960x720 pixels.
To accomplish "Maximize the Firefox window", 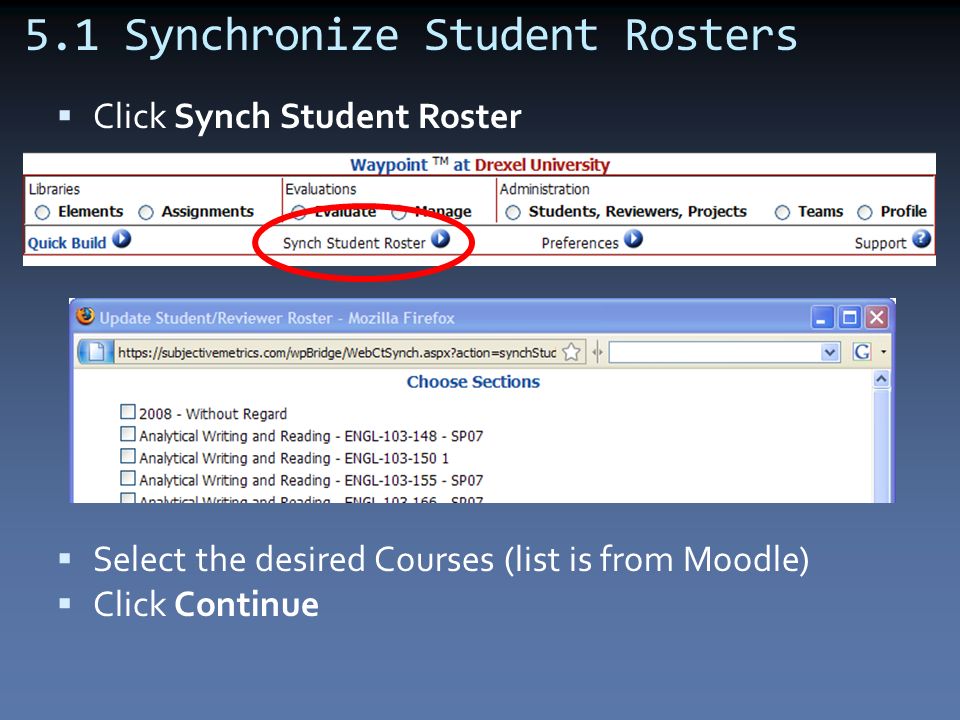I will coord(850,317).
